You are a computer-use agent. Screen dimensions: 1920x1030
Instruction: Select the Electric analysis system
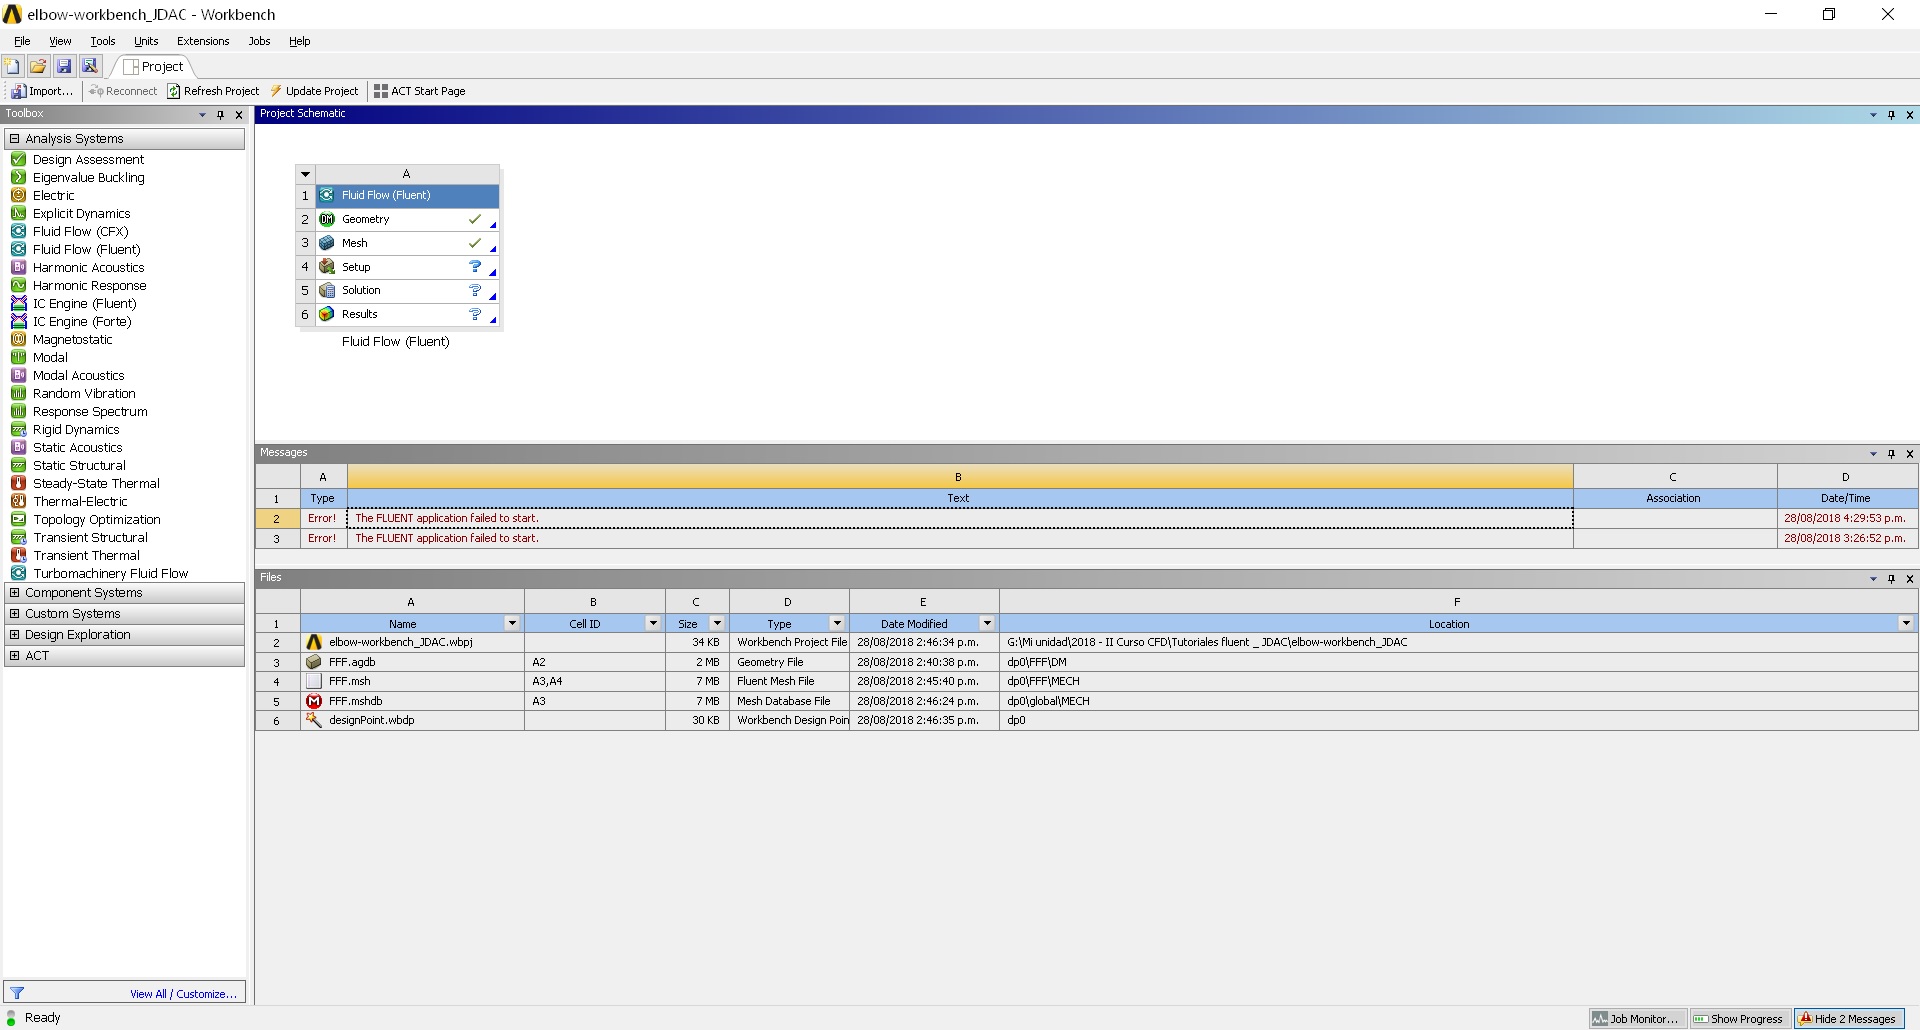(x=53, y=195)
